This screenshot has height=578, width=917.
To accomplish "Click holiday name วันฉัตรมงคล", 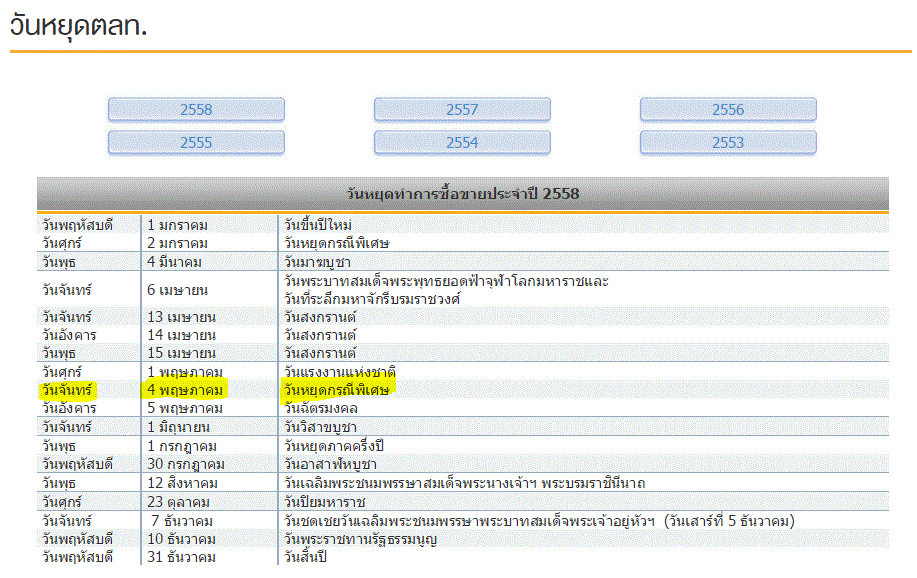I will point(320,408).
